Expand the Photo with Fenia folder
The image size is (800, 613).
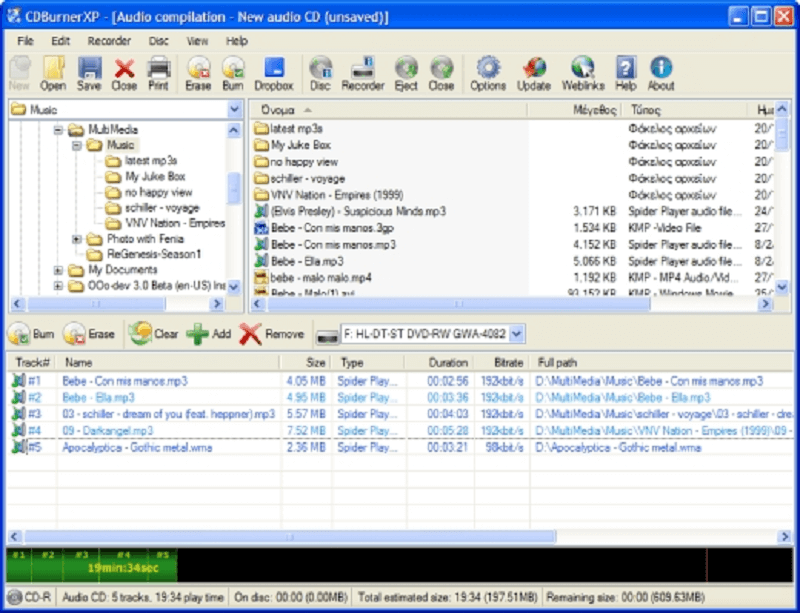coord(77,239)
